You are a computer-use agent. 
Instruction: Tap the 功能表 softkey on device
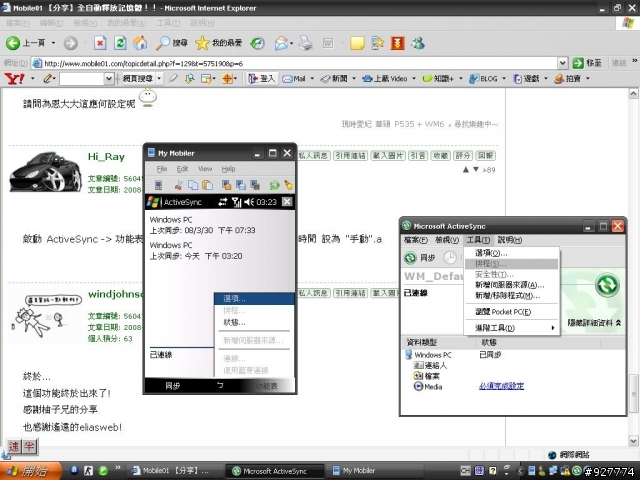267,386
